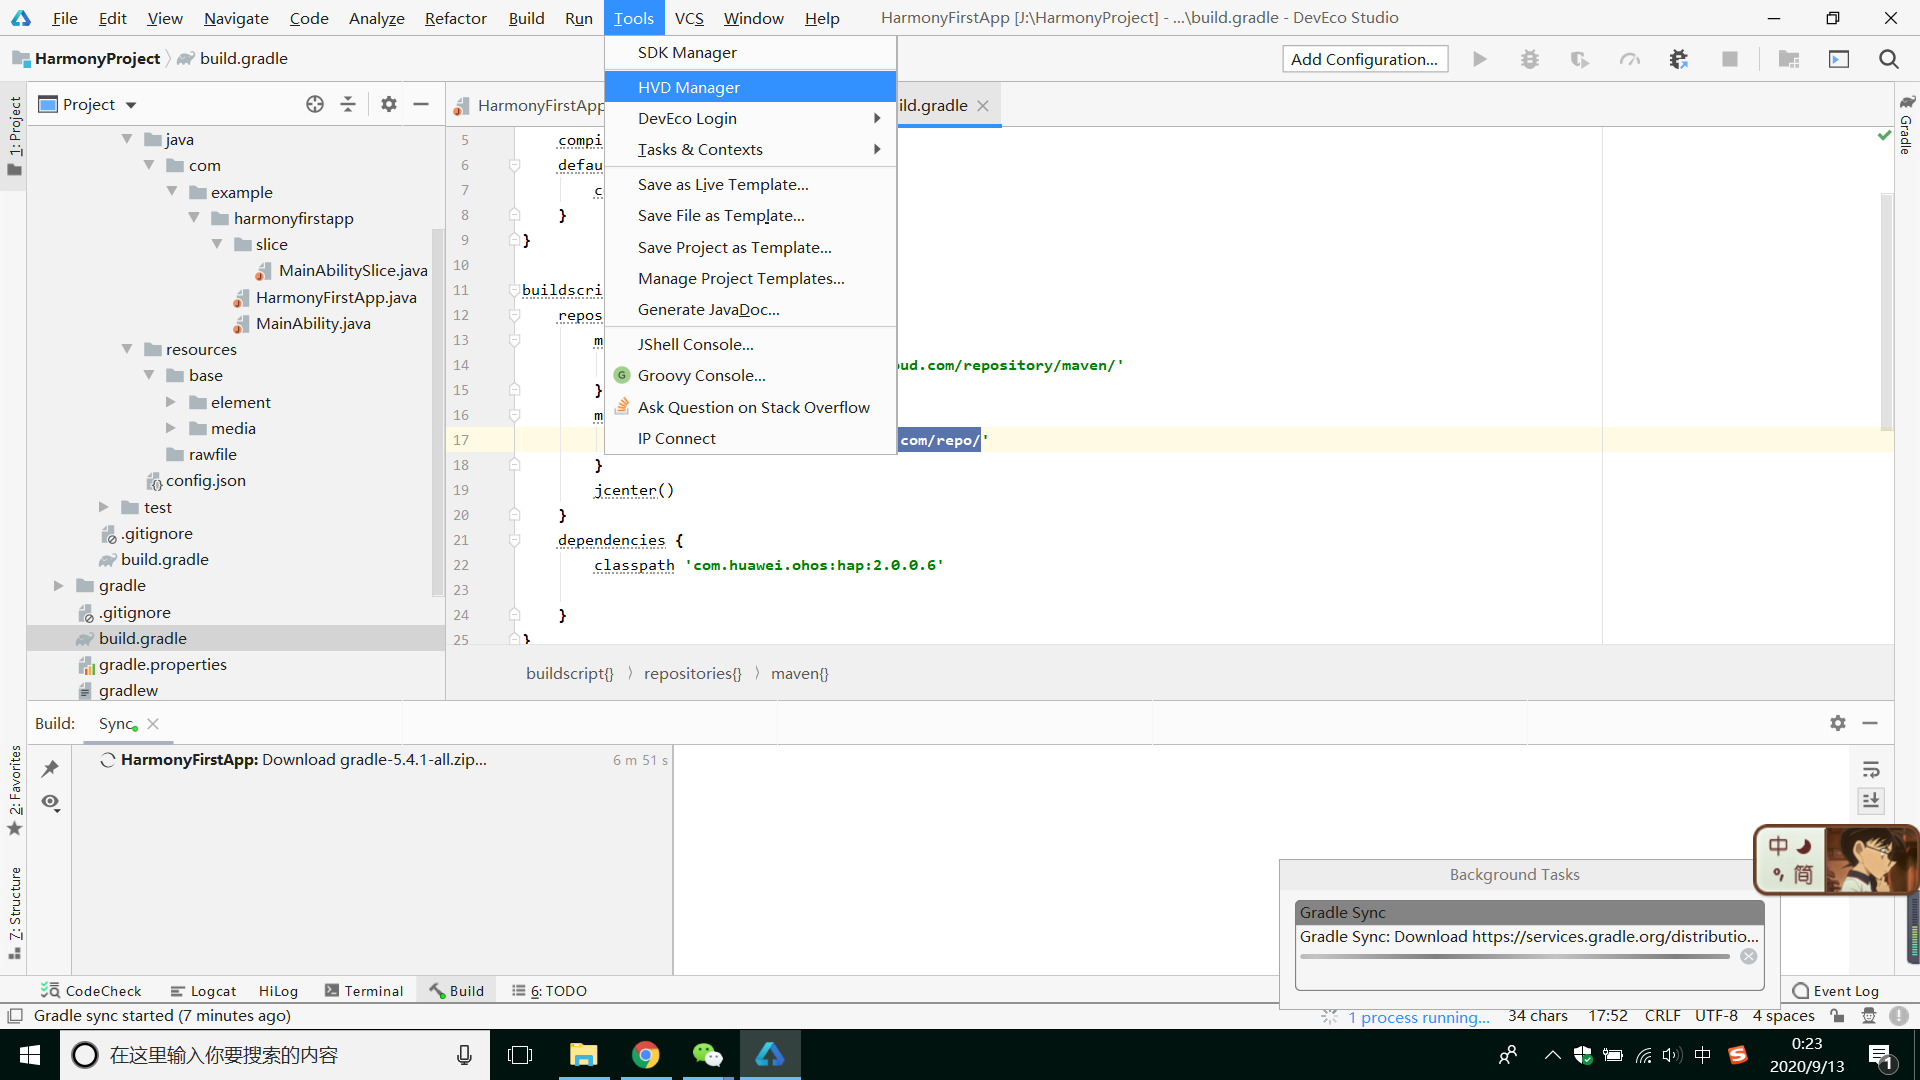
Task: Open Project panel gear settings
Action: [x=389, y=104]
